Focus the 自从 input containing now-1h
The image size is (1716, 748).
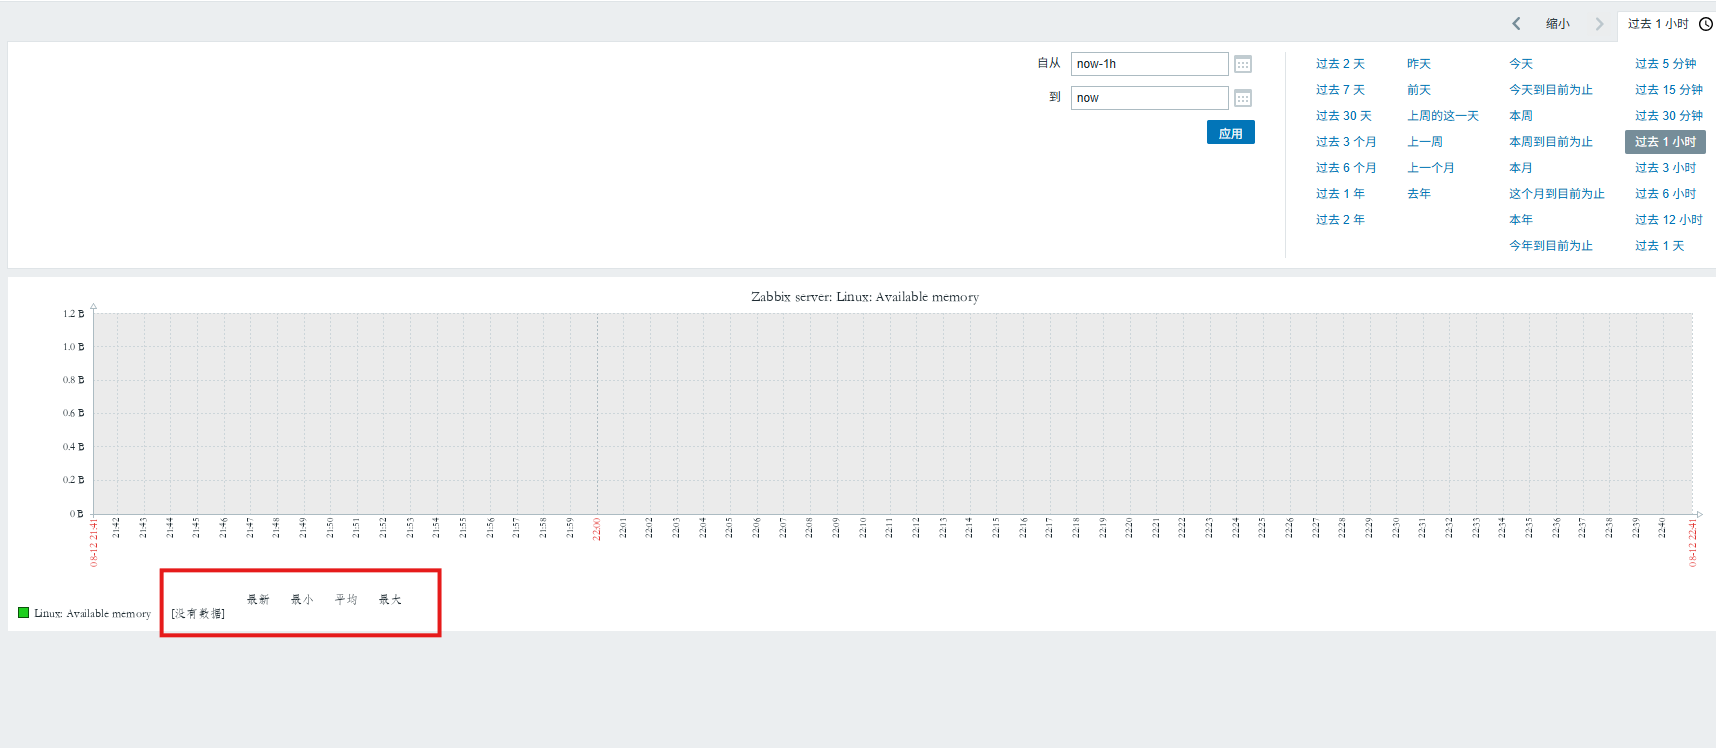pos(1150,64)
